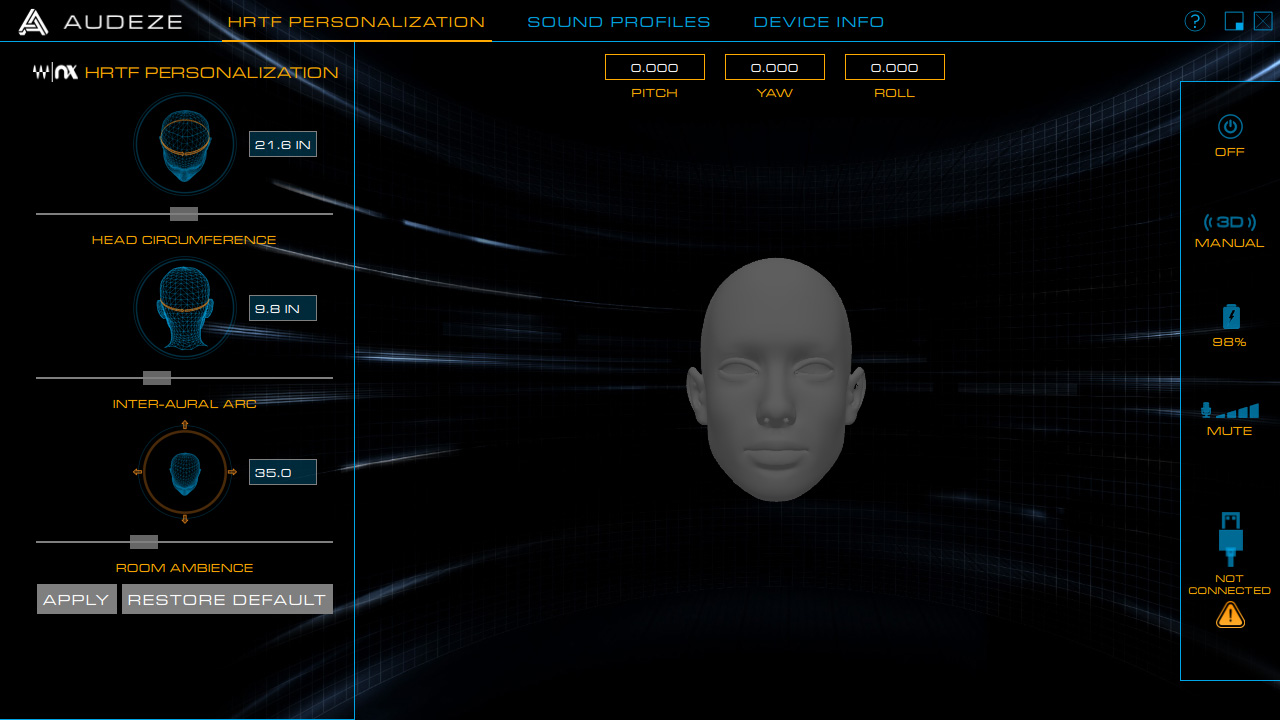Toggle the 3D manual mode icon
Image resolution: width=1280 pixels, height=720 pixels.
1230,222
